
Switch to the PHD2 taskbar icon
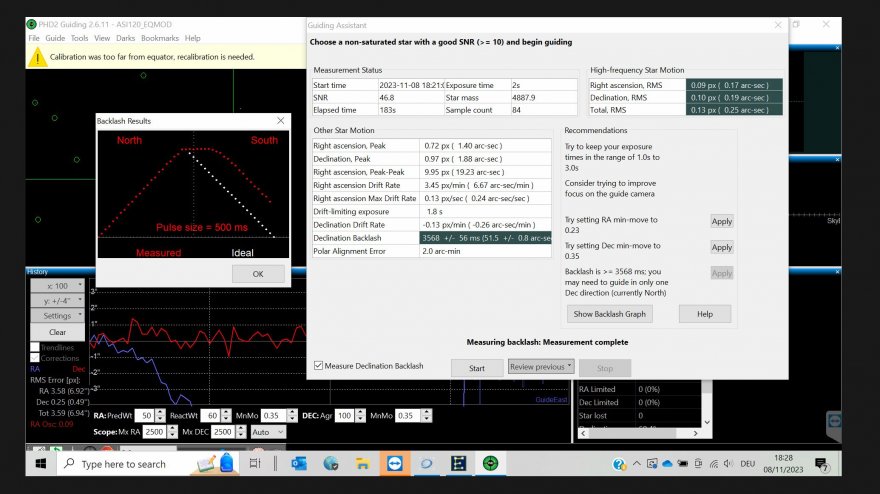[x=491, y=464]
